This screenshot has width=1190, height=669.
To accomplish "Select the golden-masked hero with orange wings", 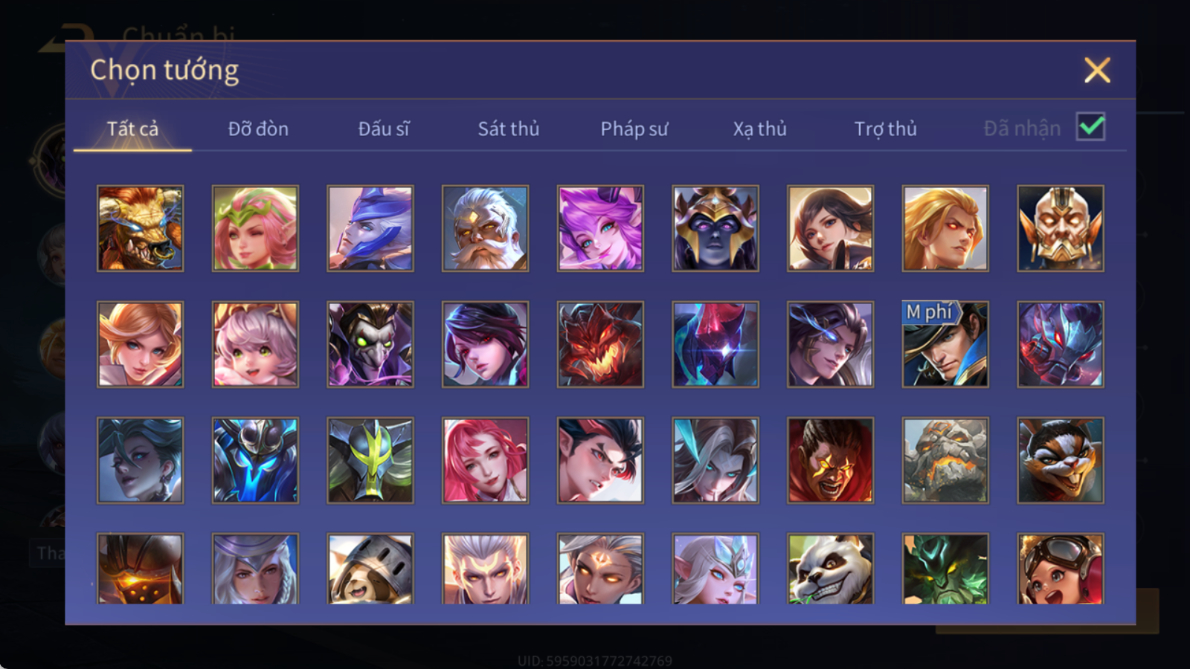I will tap(1060, 228).
